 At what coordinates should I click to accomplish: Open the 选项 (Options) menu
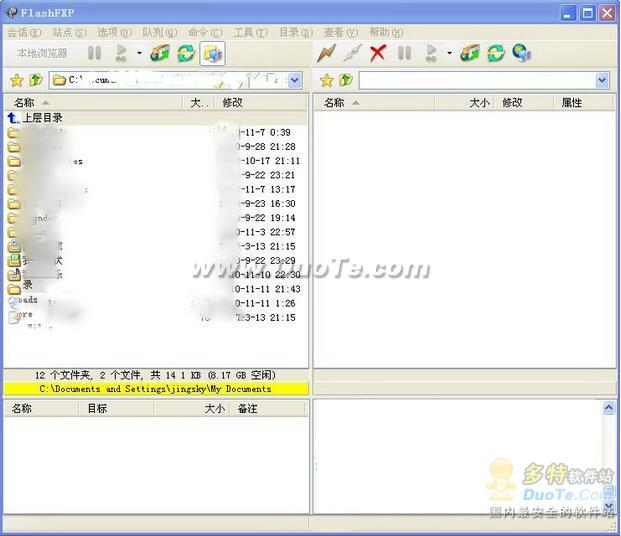tap(114, 32)
